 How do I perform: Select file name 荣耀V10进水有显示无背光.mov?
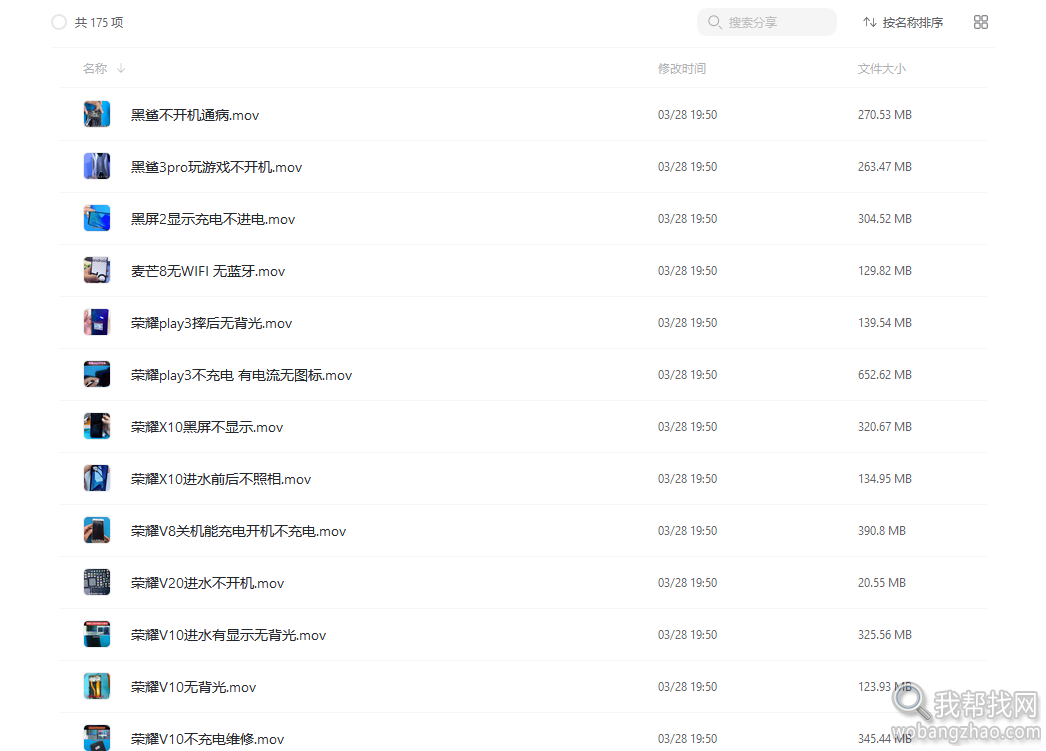point(228,635)
